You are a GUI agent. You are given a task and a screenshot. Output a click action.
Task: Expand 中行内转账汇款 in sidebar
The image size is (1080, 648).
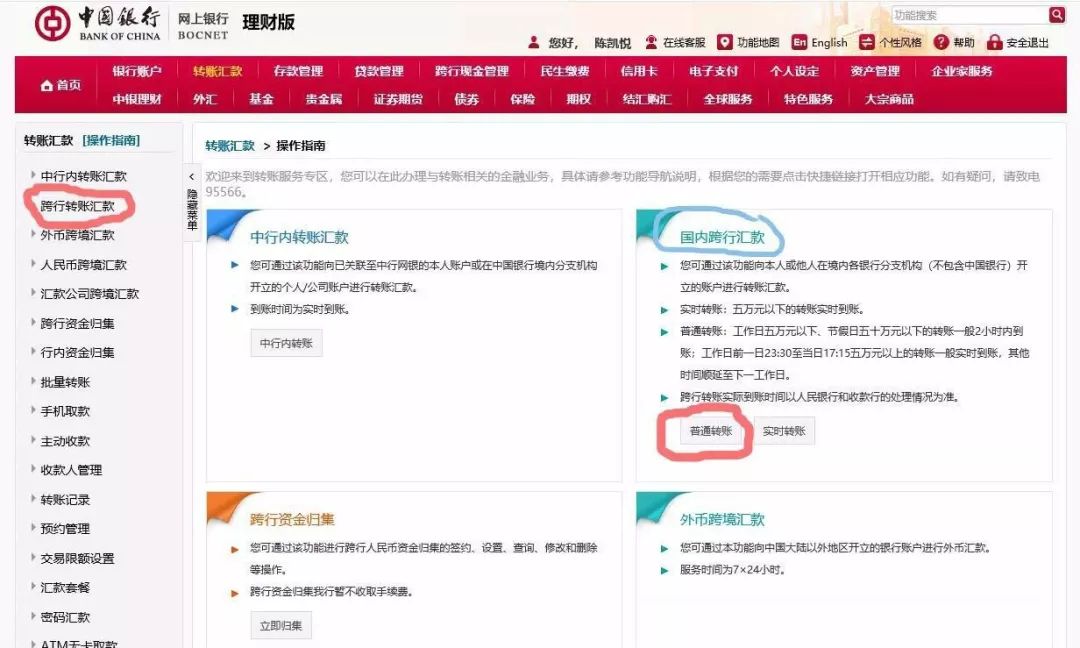point(83,176)
